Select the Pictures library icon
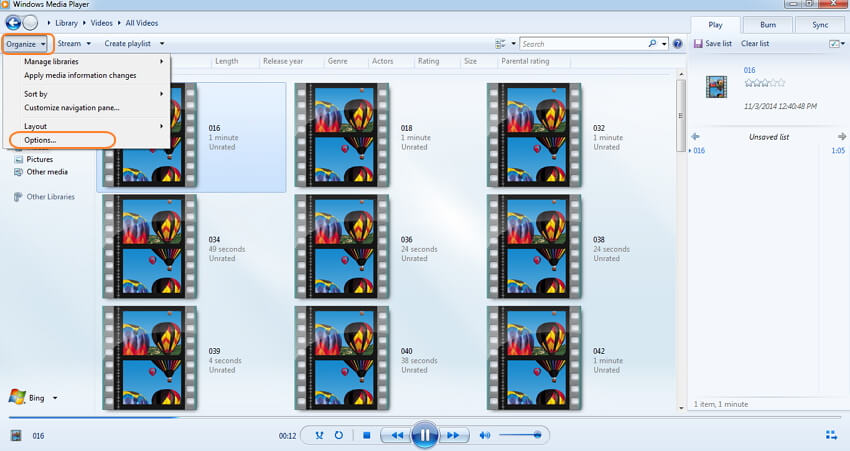 (x=18, y=159)
